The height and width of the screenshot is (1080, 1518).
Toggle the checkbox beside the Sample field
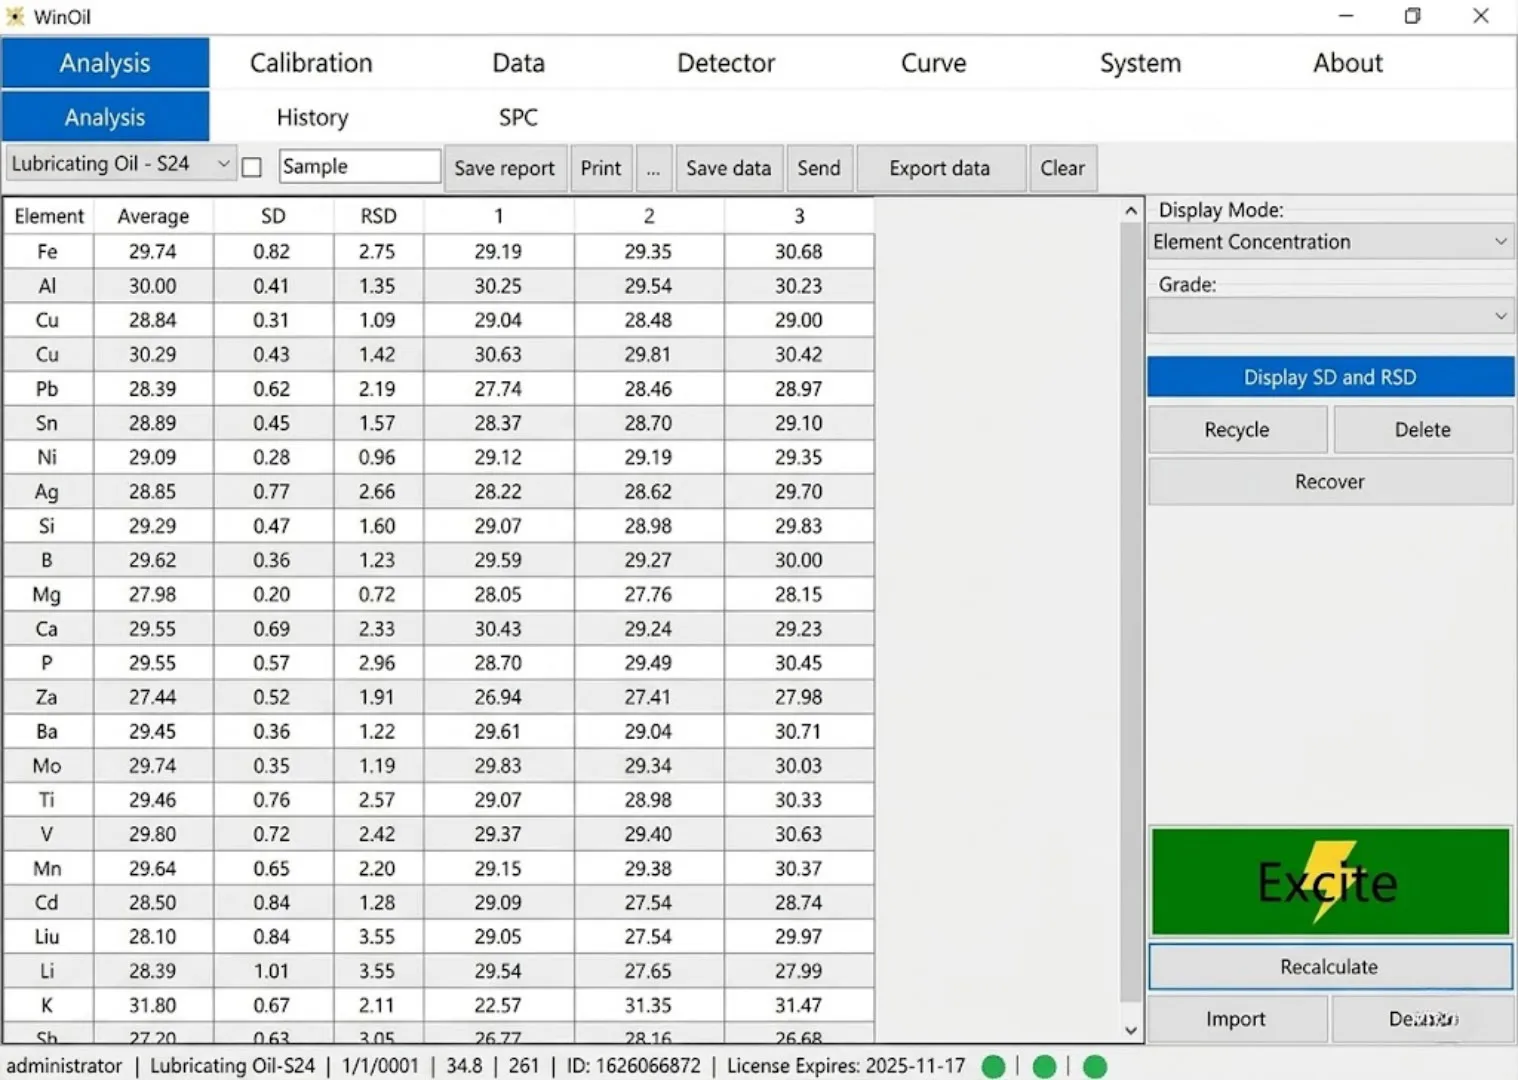(x=252, y=167)
